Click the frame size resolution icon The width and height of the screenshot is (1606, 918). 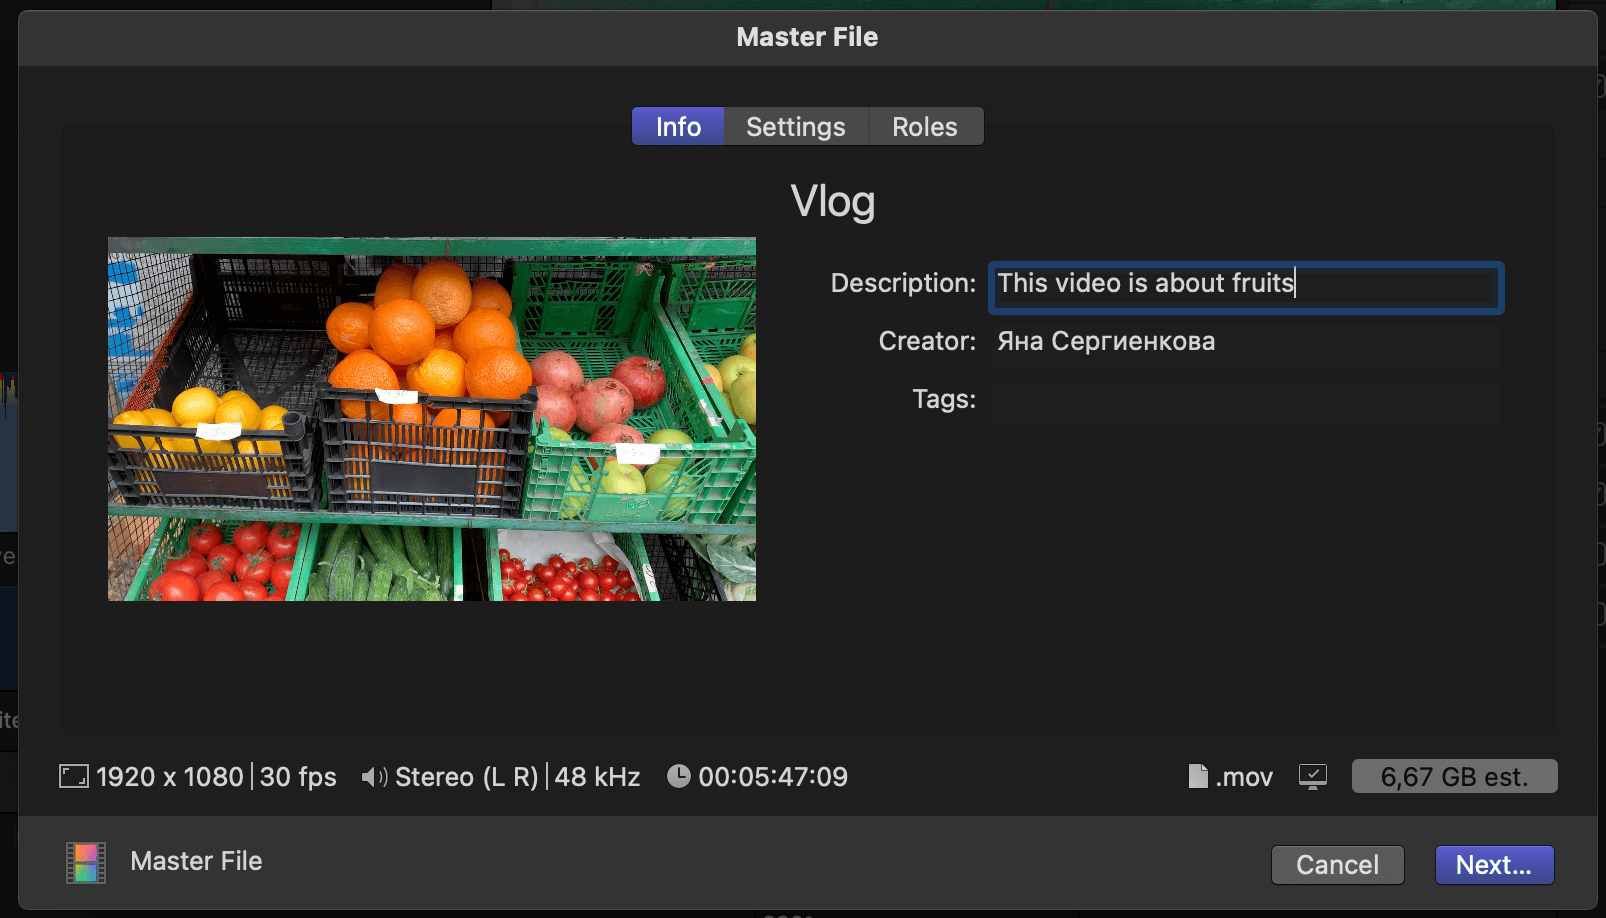[74, 777]
